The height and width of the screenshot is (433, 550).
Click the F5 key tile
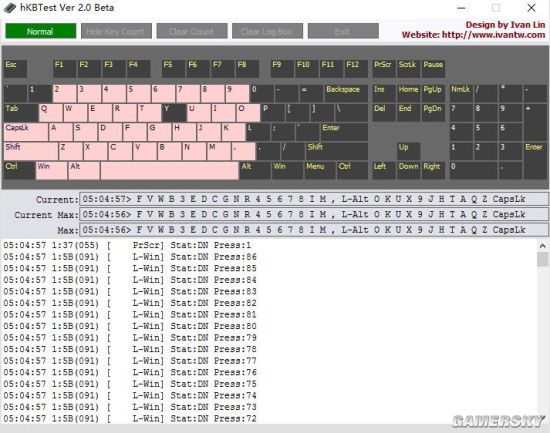coord(173,69)
